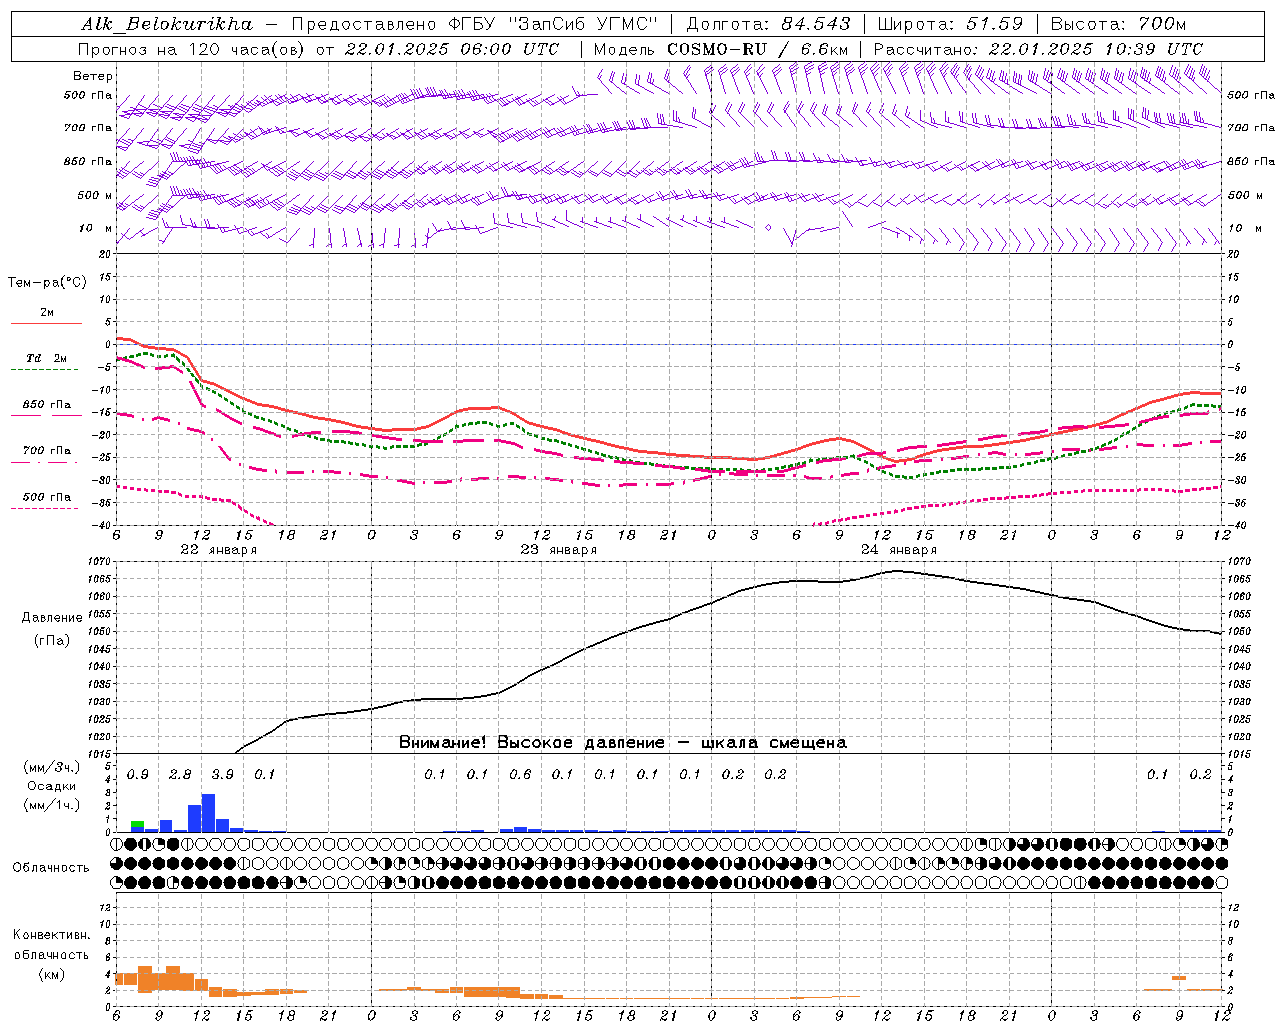1280x1024 pixels.
Task: Click the 0.9 precipitation total value
Action: [137, 774]
